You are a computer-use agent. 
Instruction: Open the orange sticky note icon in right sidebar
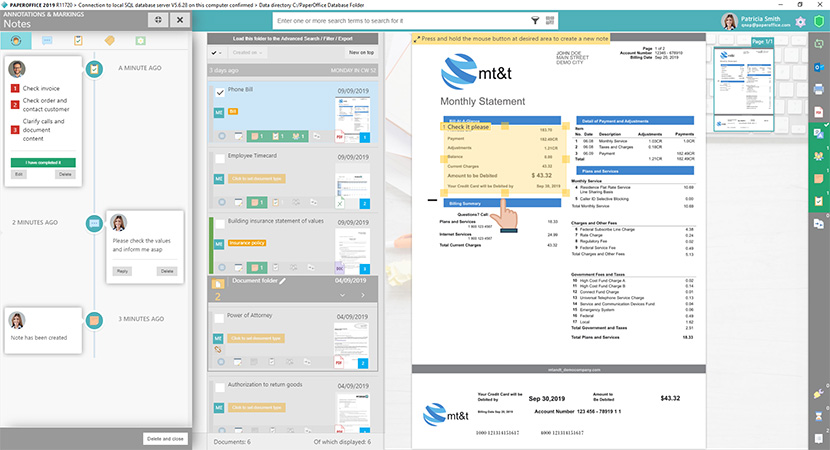(x=818, y=178)
